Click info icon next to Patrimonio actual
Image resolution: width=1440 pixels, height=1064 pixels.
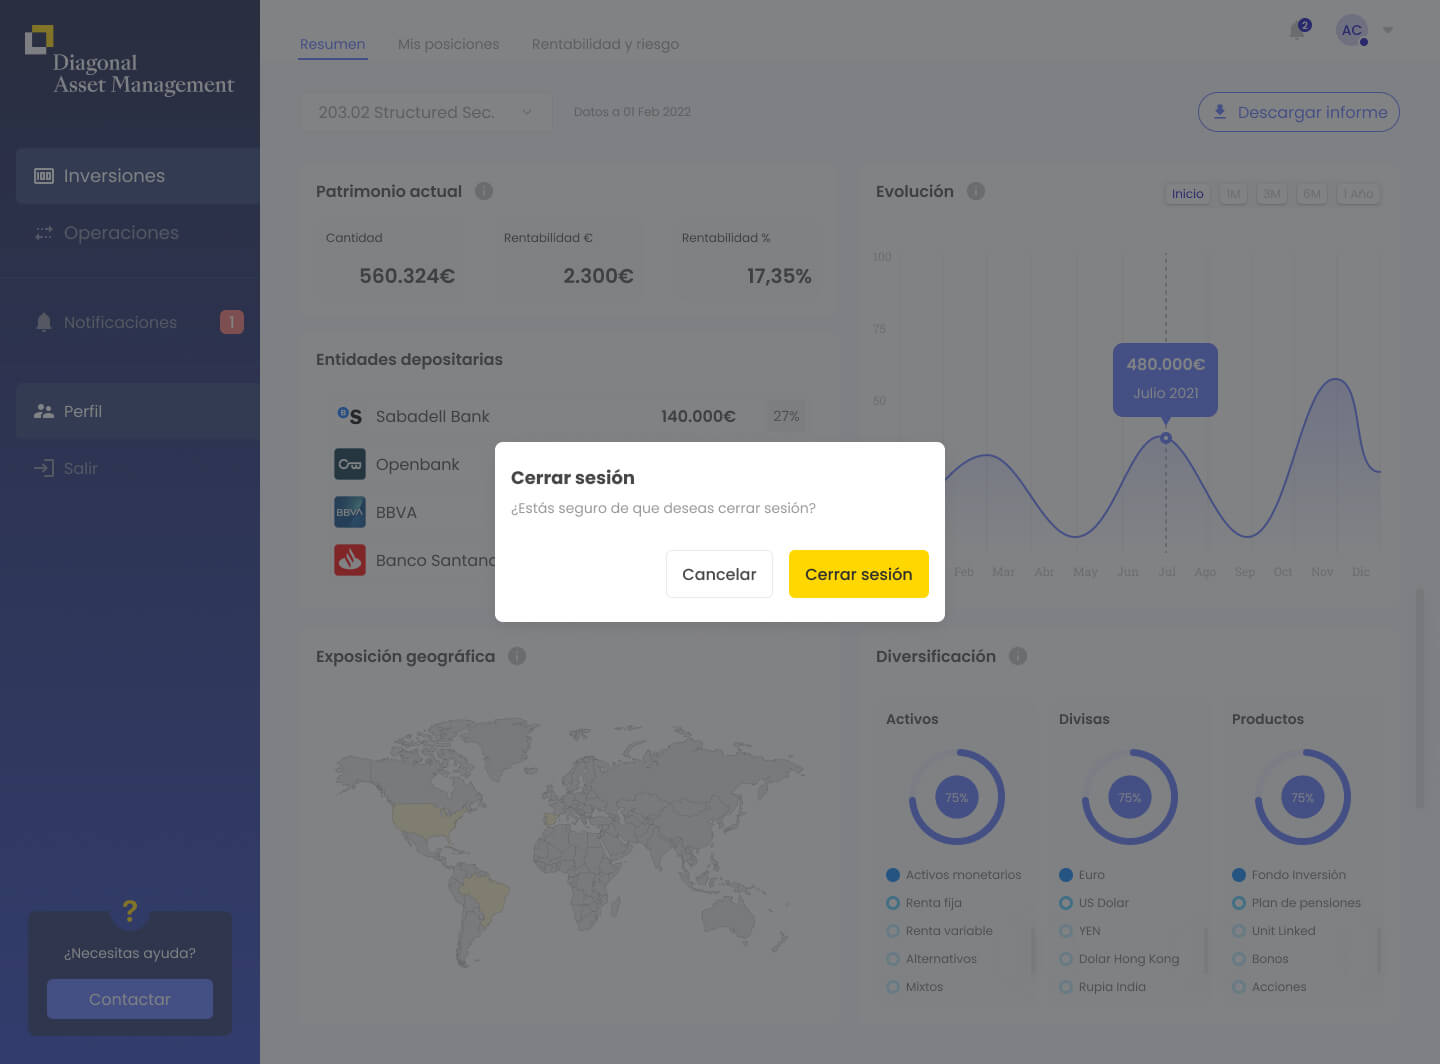click(x=484, y=191)
